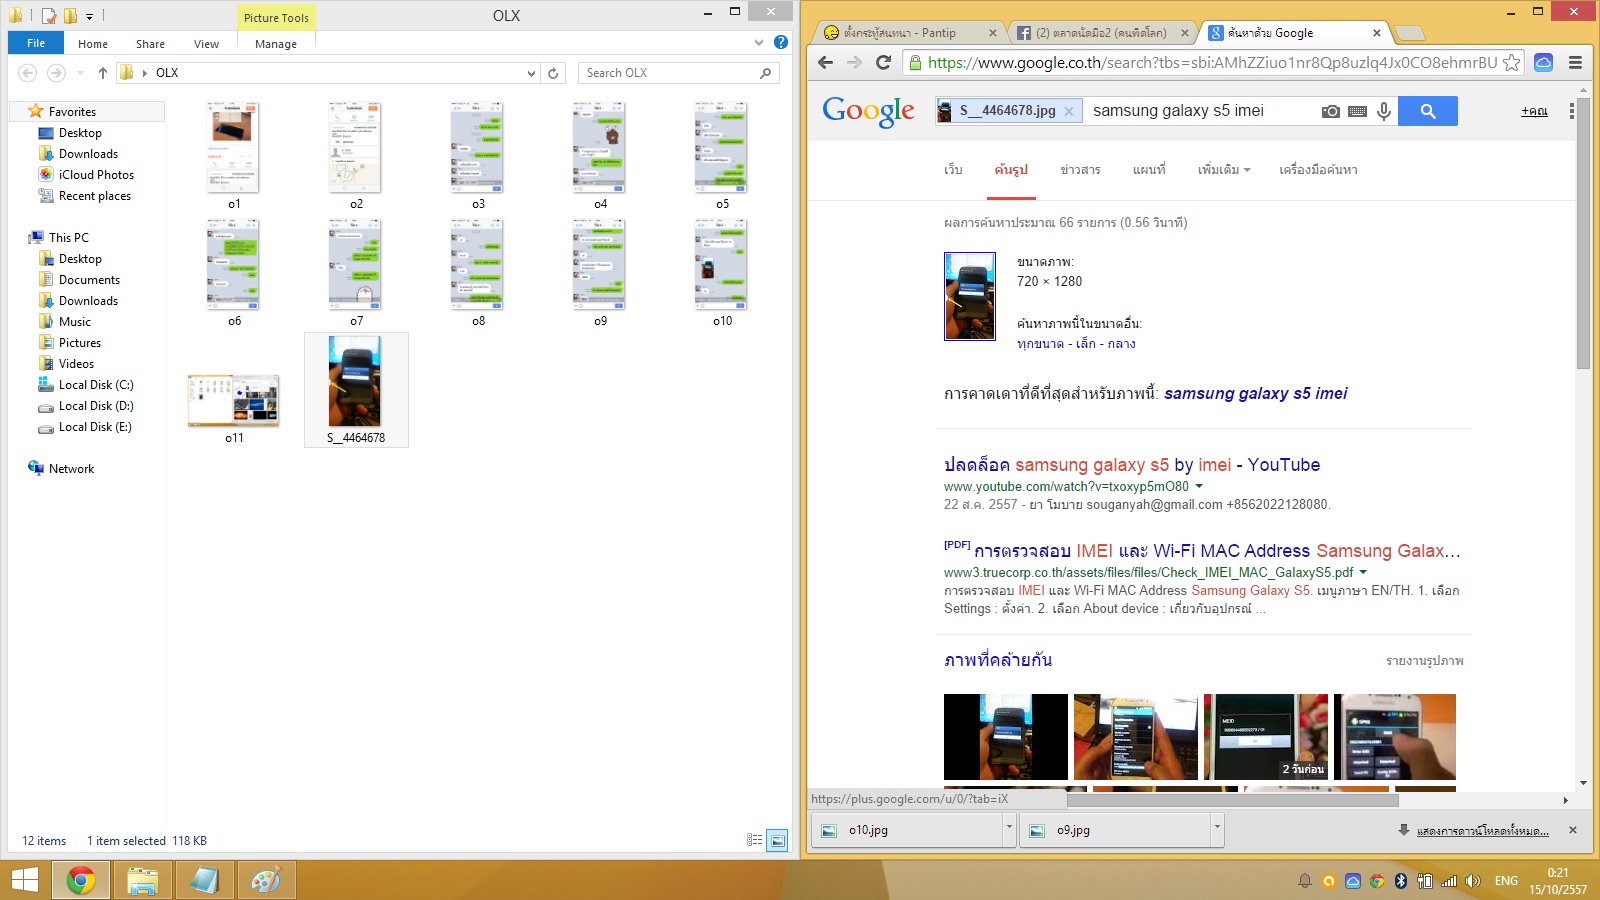1600x900 pixels.
Task: Click the ภาพที่คล้ายกัน similar images link
Action: click(x=998, y=660)
